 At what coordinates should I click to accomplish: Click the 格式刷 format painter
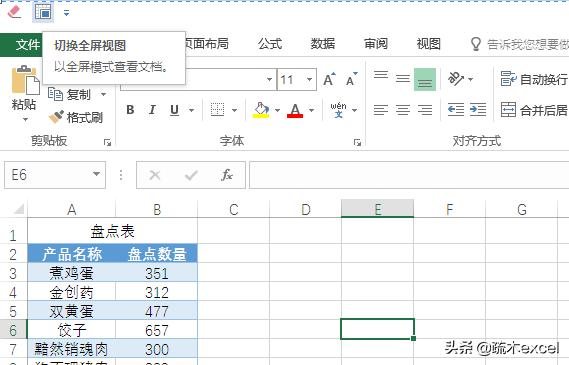click(76, 117)
